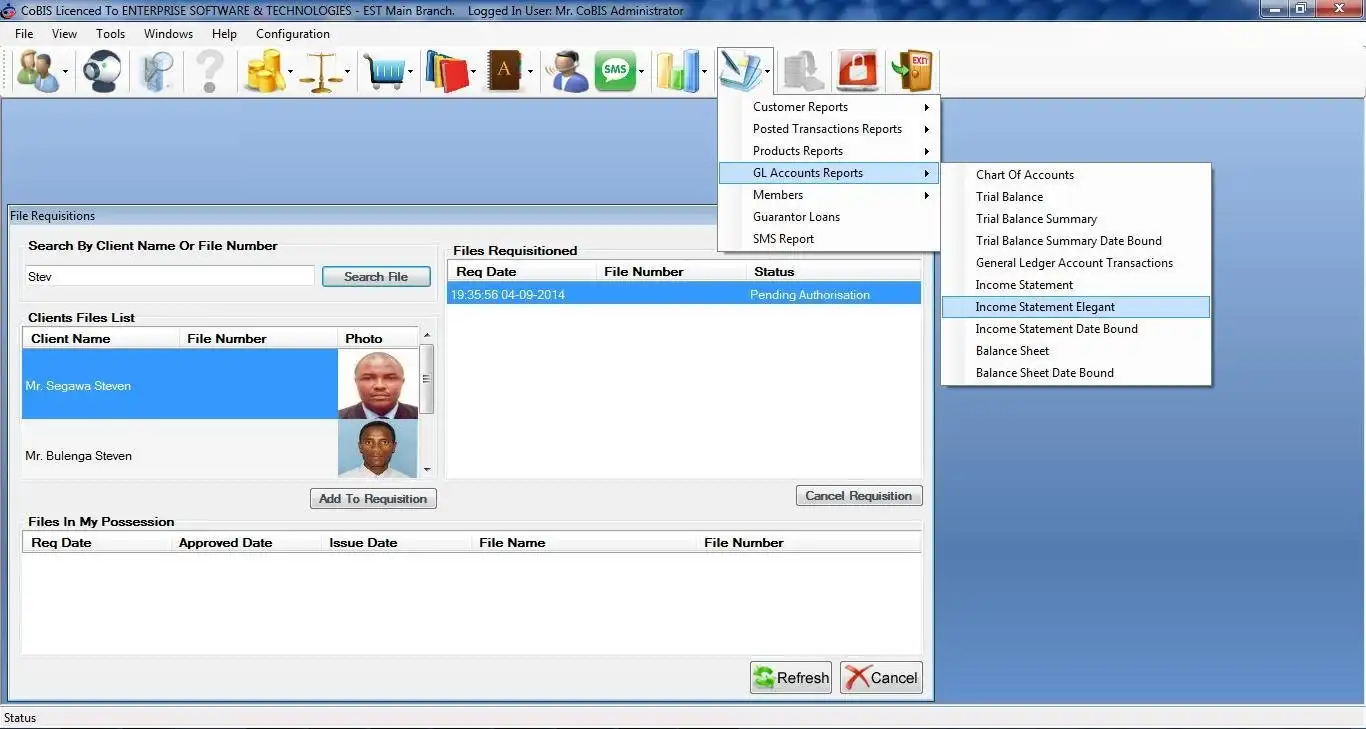1366x729 pixels.
Task: Click the grey question mark help icon
Action: coord(210,72)
